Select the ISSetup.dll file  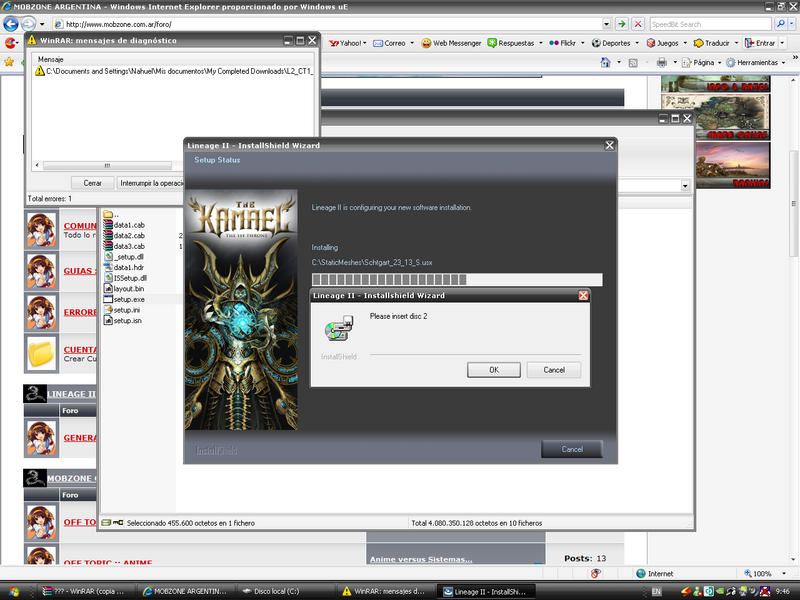point(130,278)
